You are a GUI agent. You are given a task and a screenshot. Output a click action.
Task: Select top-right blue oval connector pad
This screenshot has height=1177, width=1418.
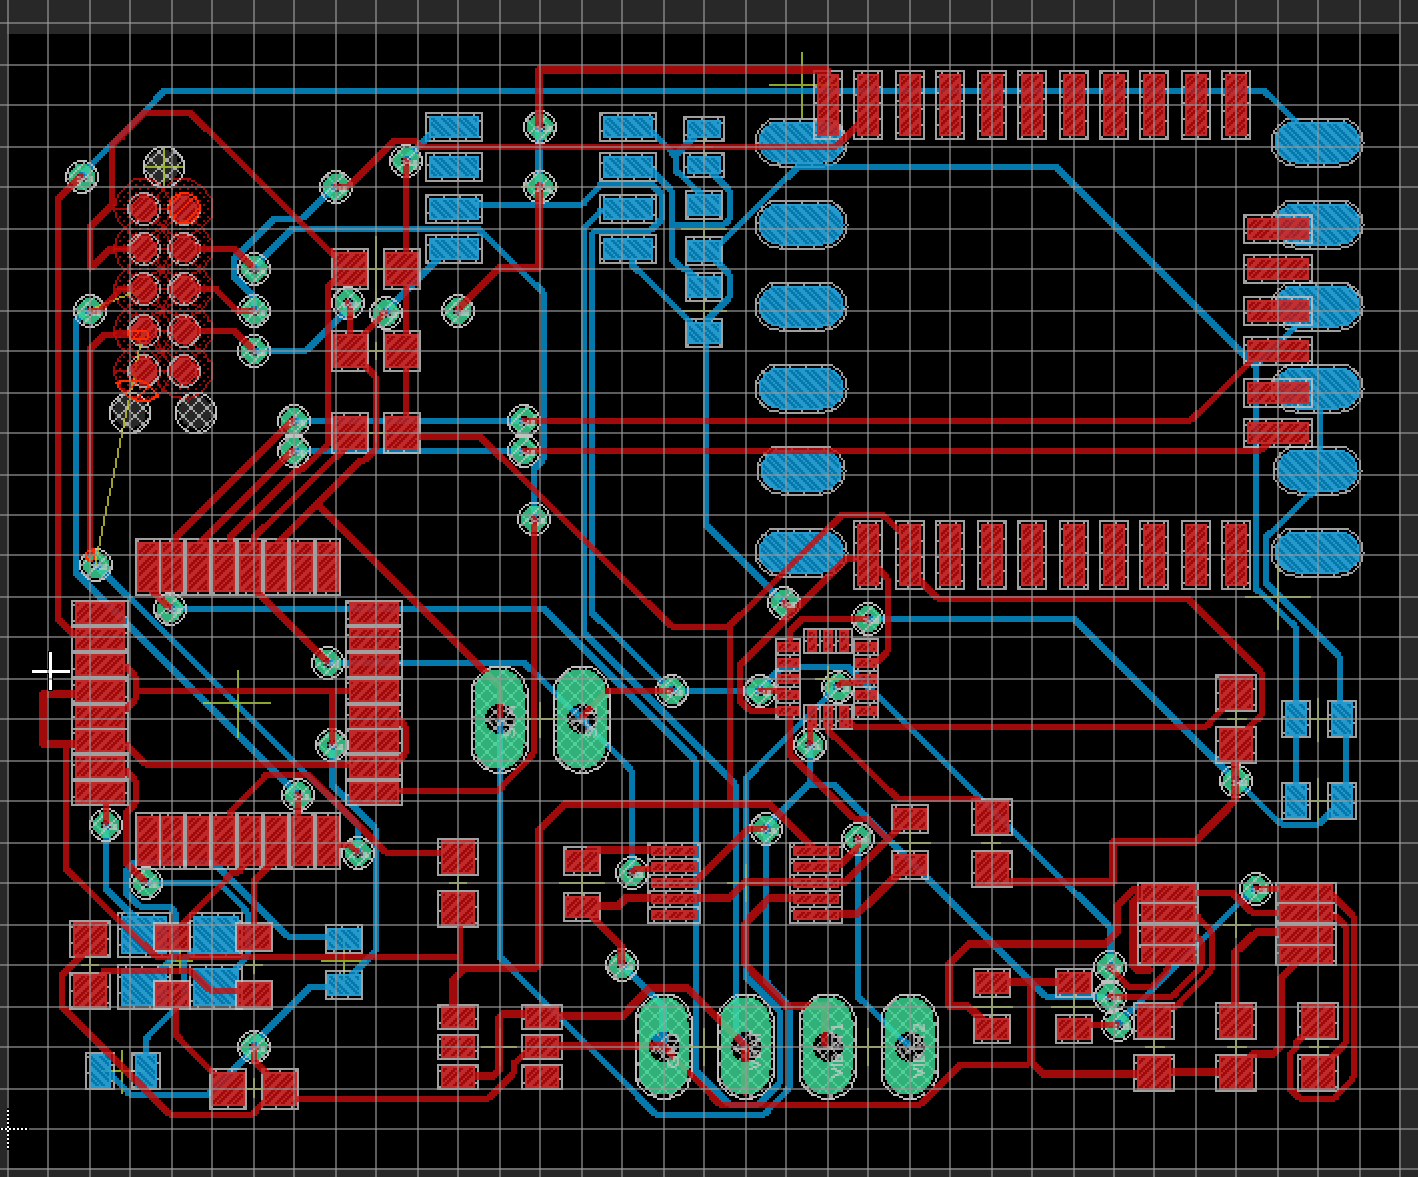pos(1317,143)
